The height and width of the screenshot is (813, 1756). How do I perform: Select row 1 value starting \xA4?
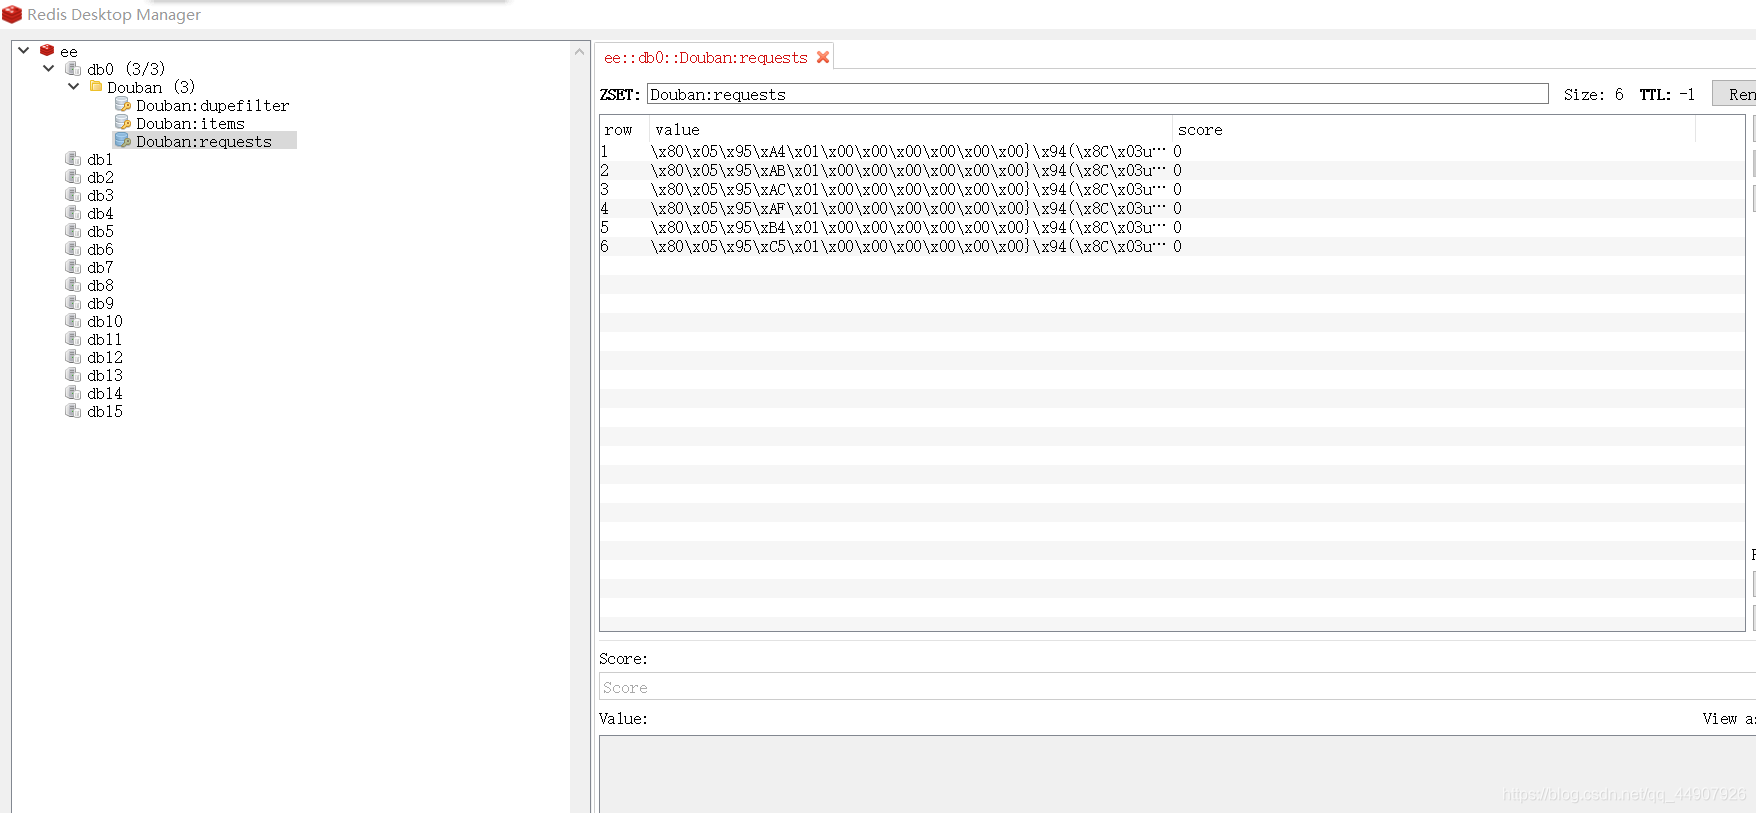(x=908, y=151)
